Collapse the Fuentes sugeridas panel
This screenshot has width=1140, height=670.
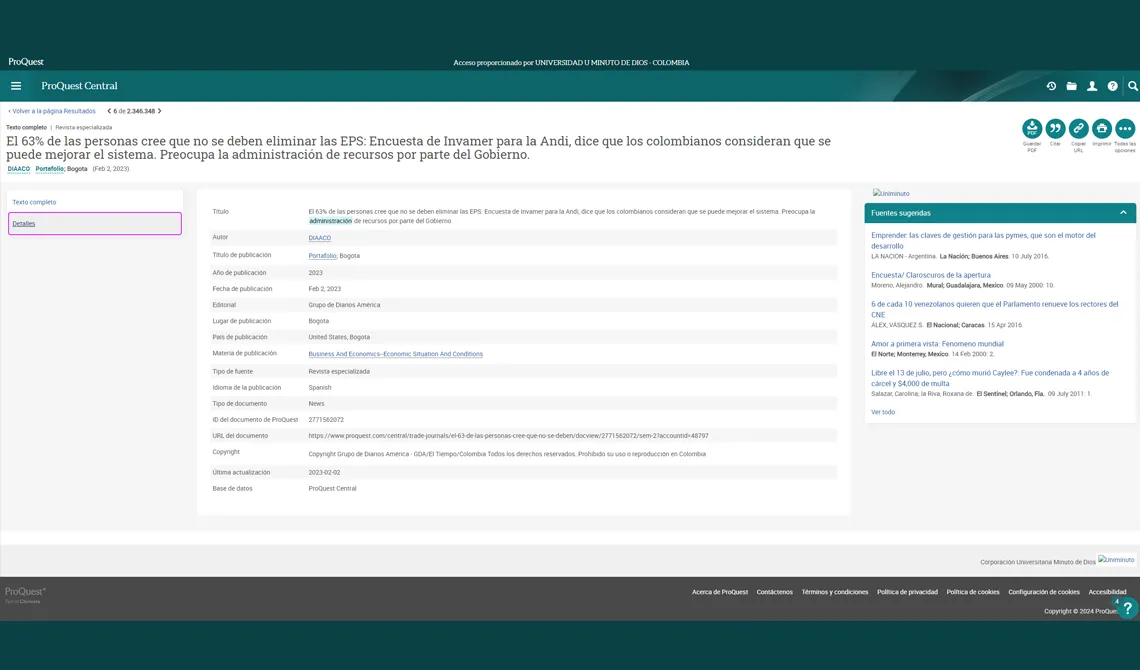point(1123,213)
